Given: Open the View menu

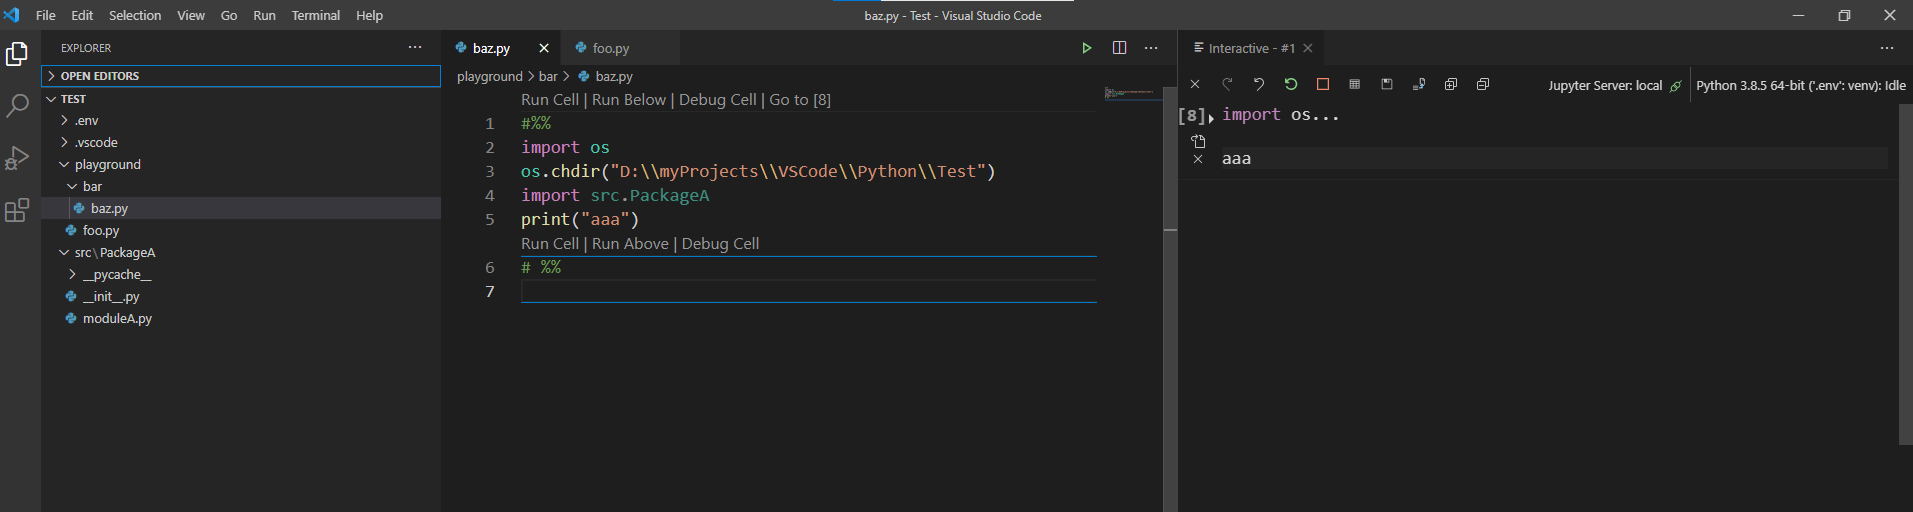Looking at the screenshot, I should coord(191,15).
